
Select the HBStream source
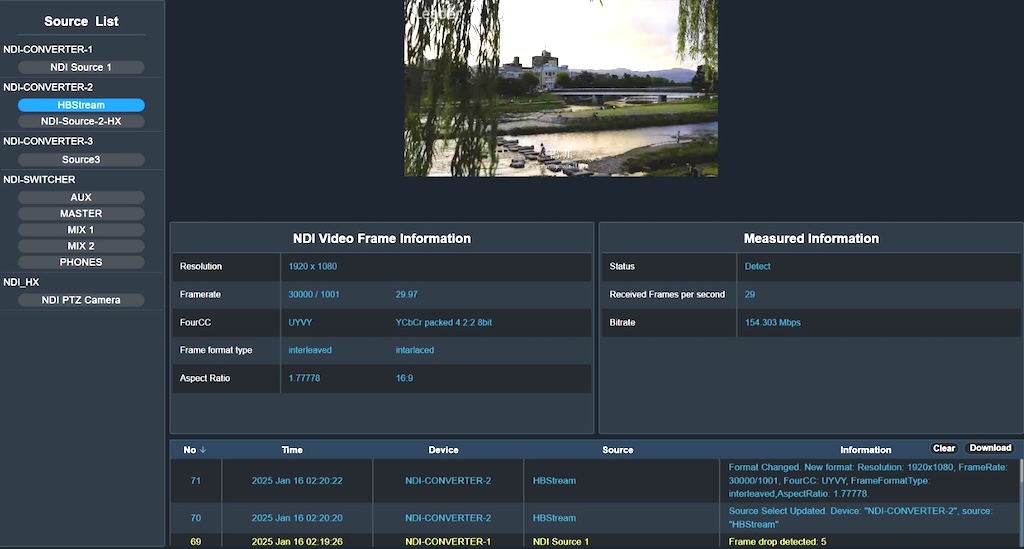point(81,105)
